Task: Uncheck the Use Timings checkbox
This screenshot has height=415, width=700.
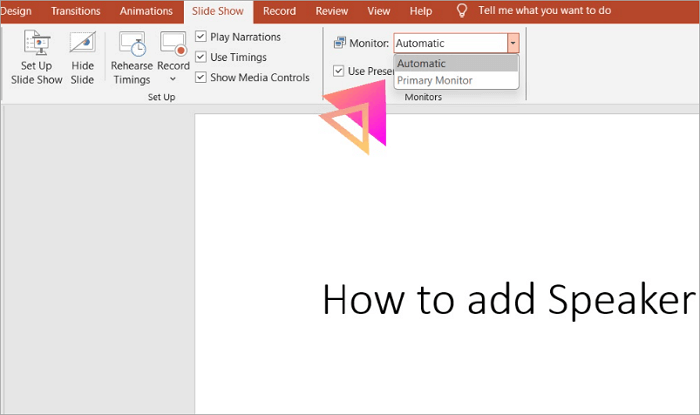Action: point(201,57)
